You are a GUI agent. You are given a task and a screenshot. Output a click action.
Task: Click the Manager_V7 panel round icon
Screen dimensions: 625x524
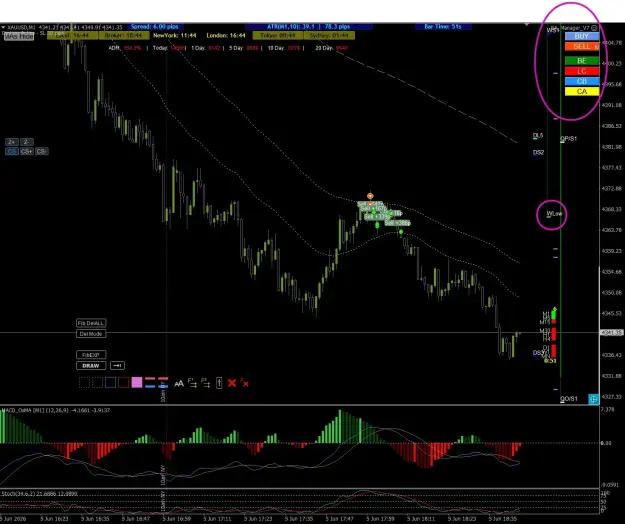click(x=594, y=28)
